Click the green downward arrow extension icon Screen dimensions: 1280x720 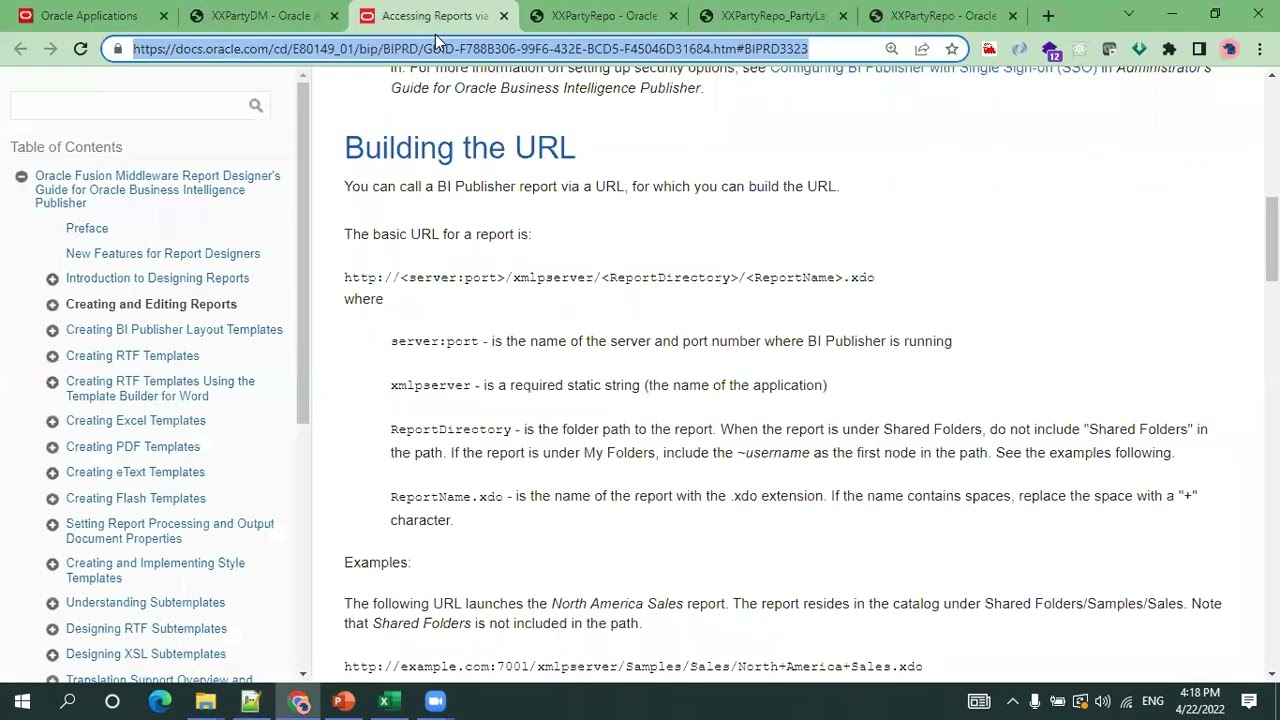coord(1139,49)
